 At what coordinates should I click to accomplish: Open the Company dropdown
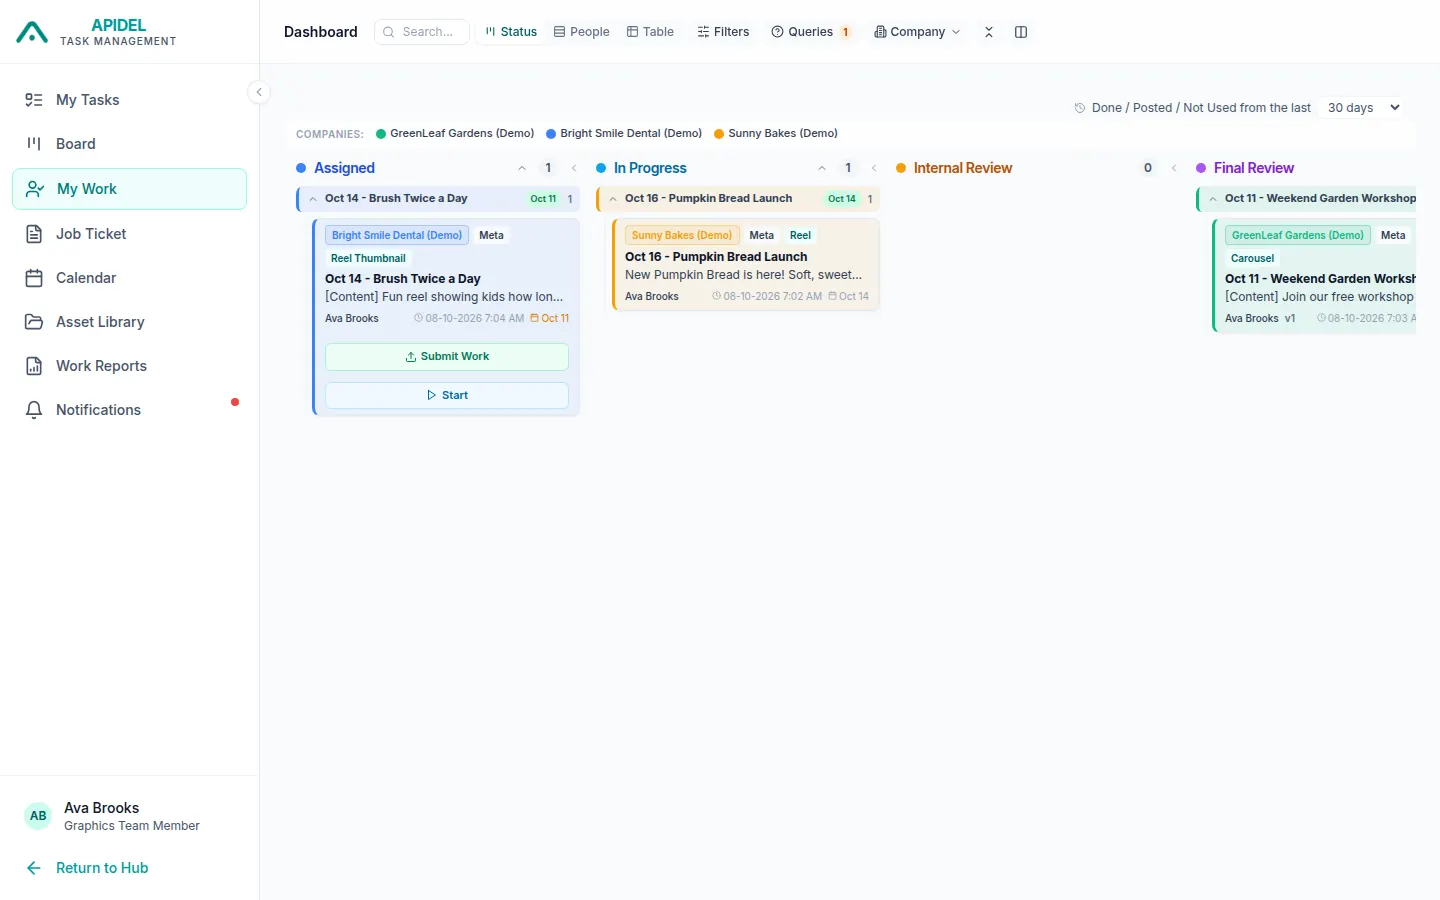point(917,32)
